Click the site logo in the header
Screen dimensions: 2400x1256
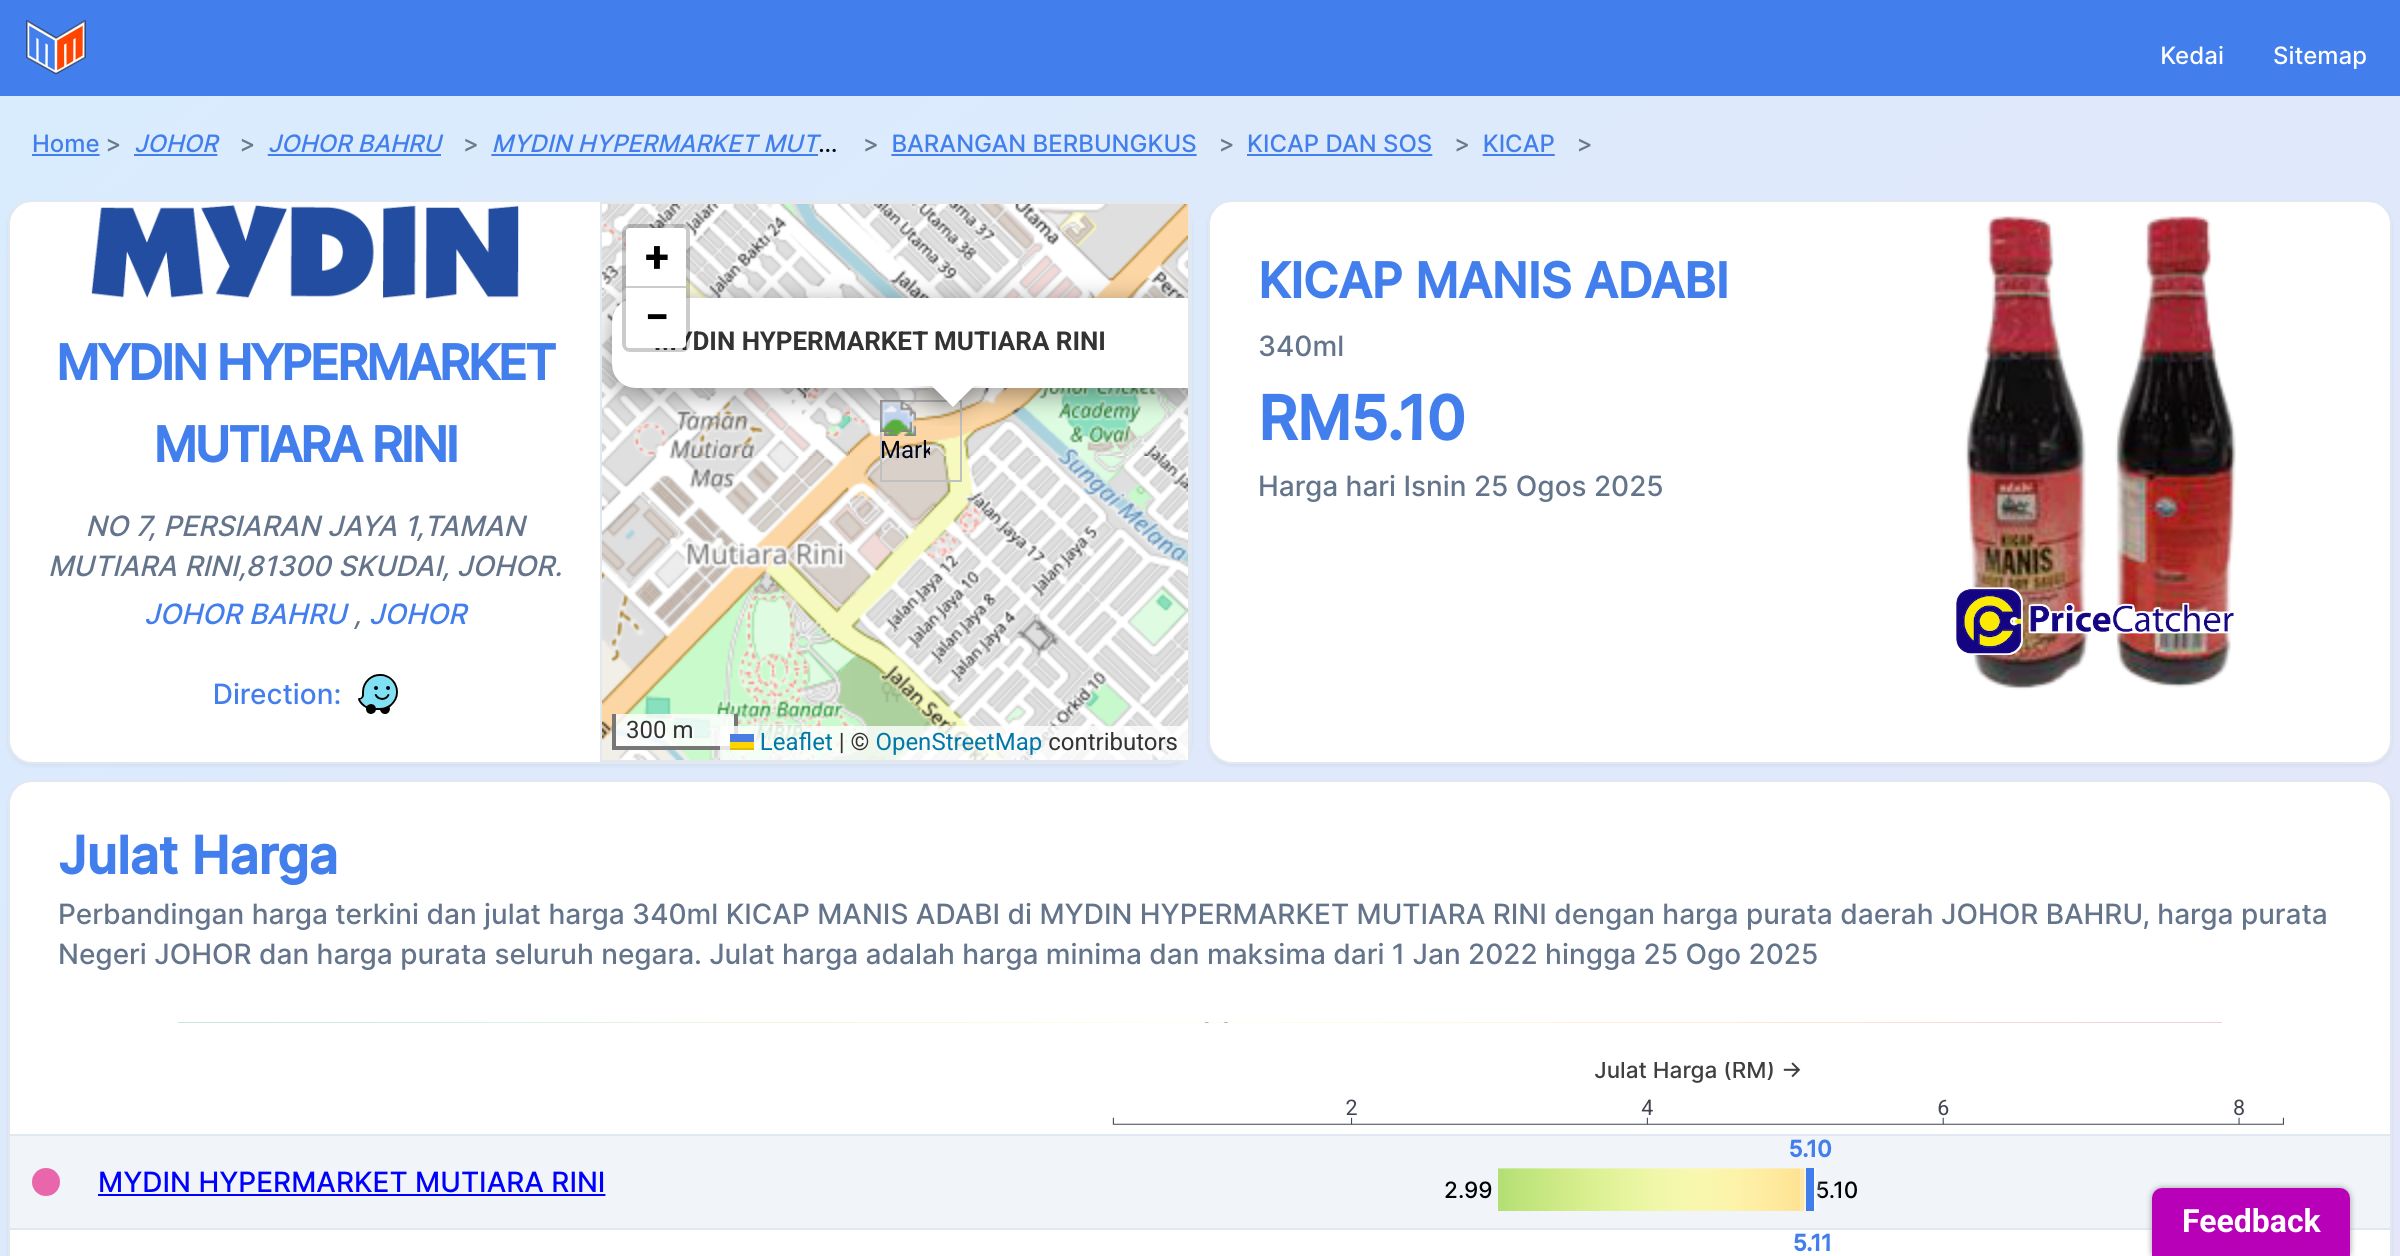tap(56, 47)
